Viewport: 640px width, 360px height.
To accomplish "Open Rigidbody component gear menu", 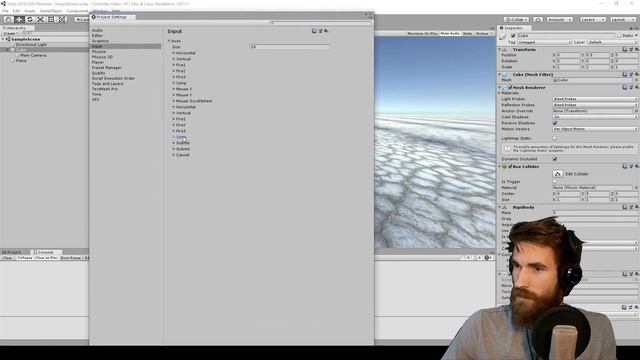I will pyautogui.click(x=636, y=207).
